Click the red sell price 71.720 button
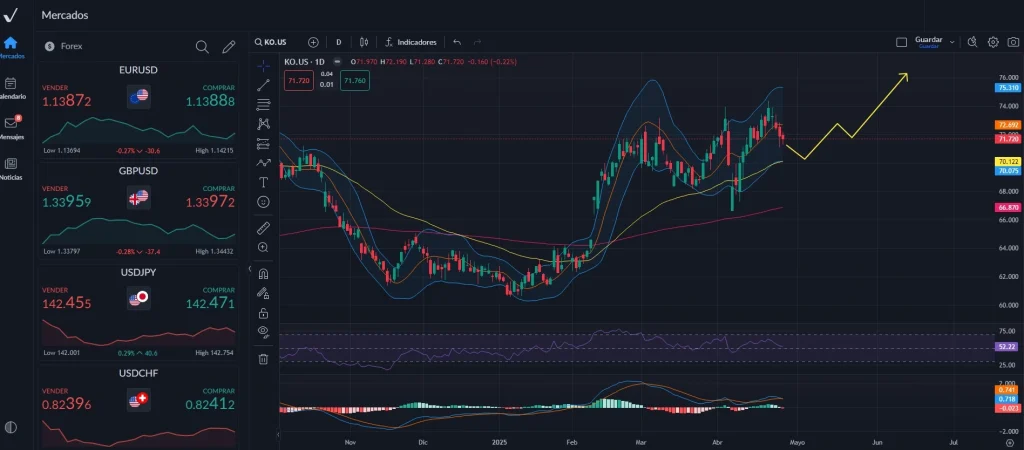This screenshot has width=1024, height=450. (298, 80)
